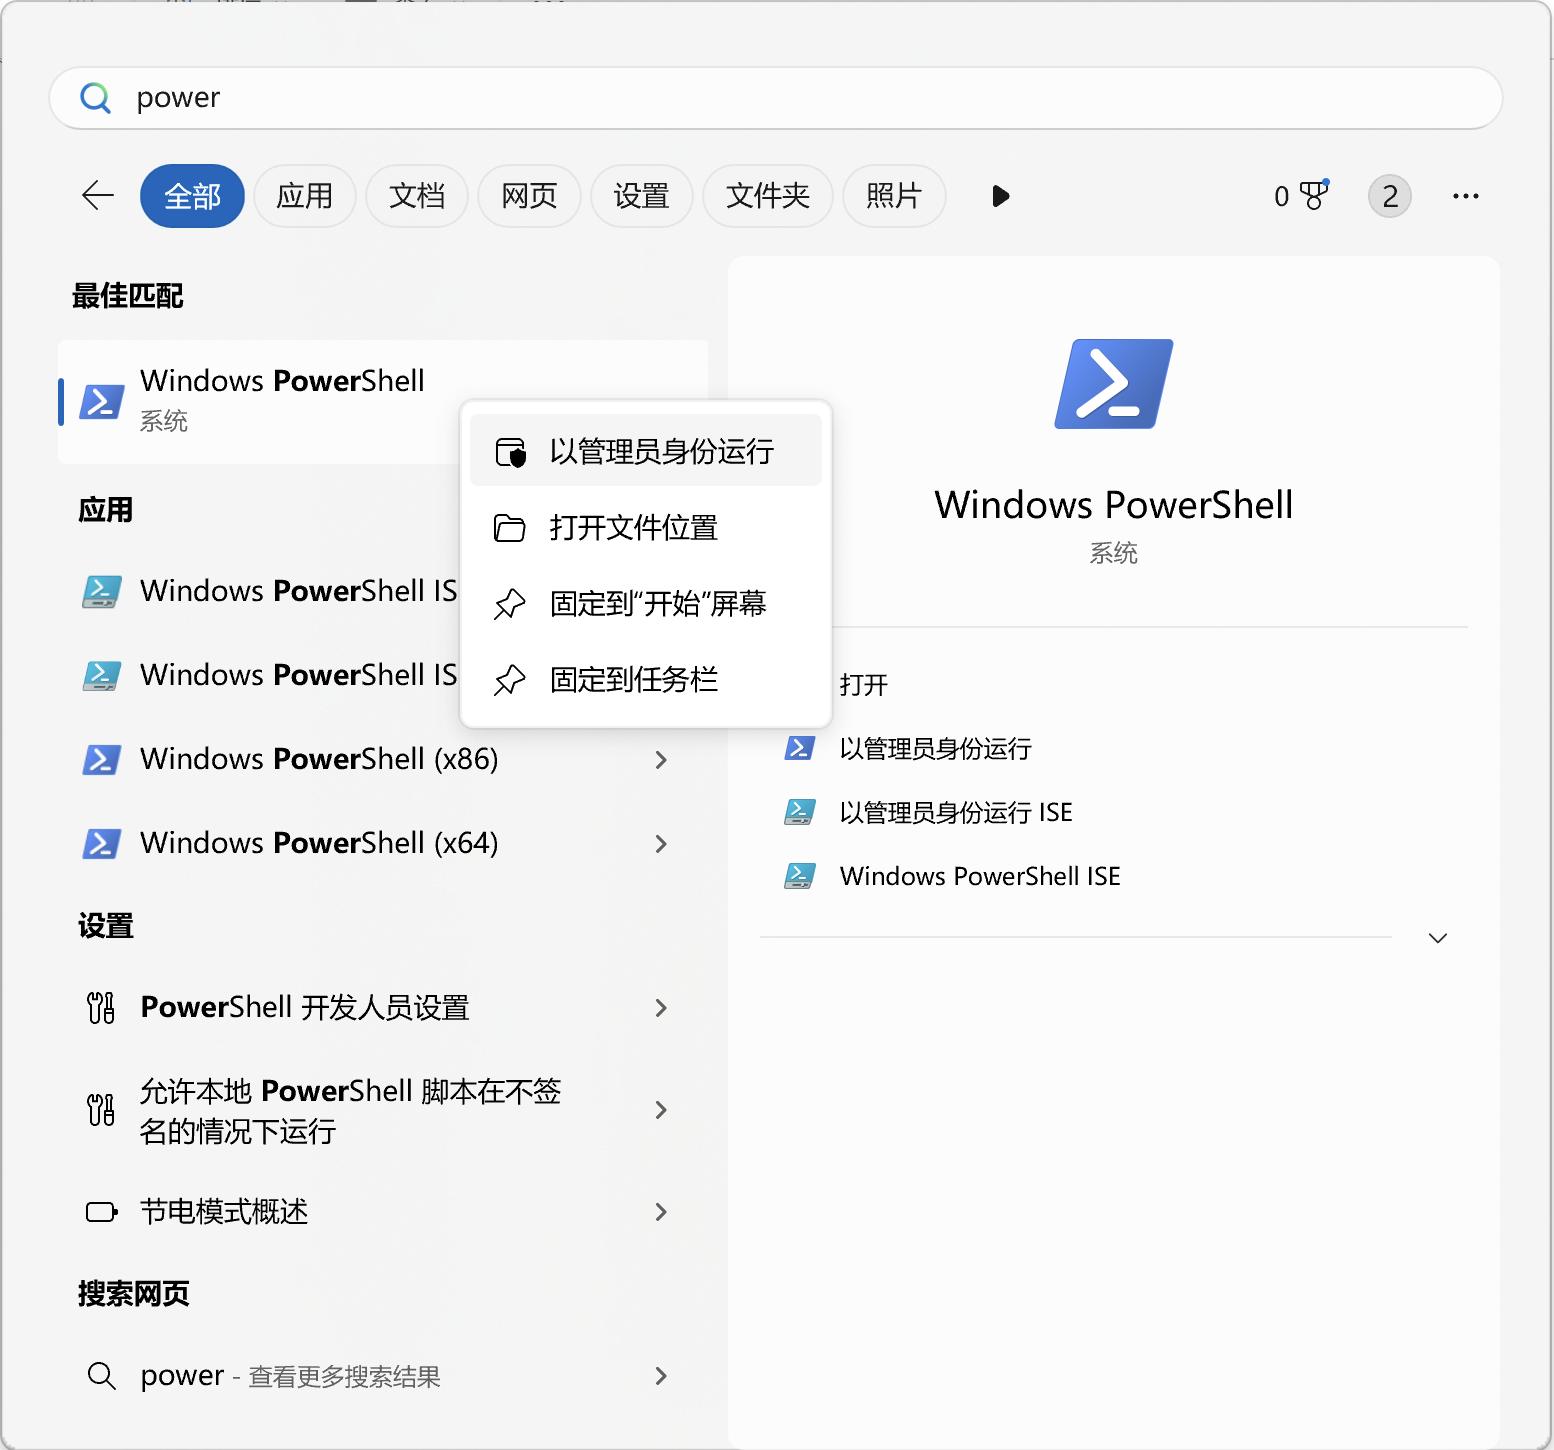This screenshot has width=1554, height=1450.
Task: Click the Windows PowerShell best match icon
Action: pyautogui.click(x=102, y=402)
